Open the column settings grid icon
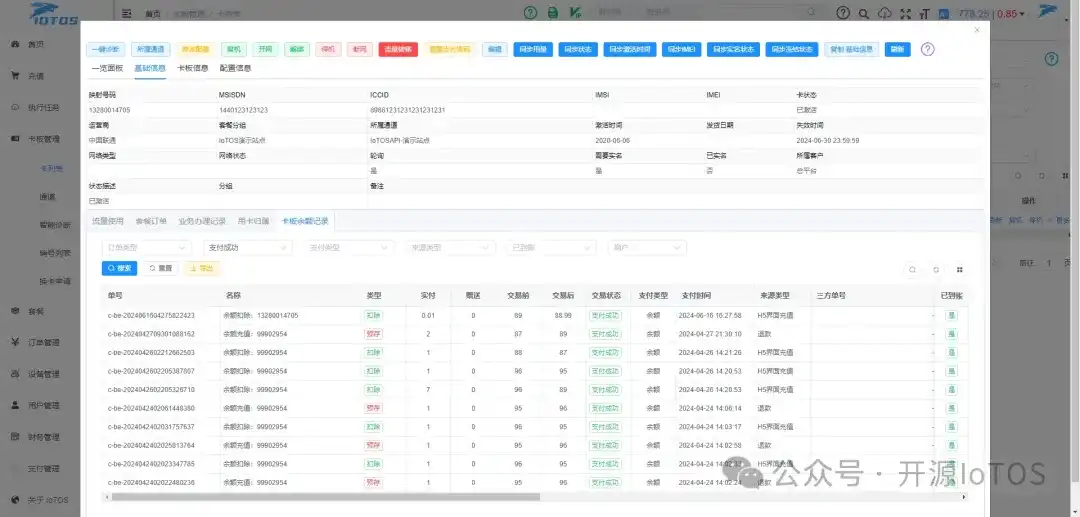 click(x=960, y=269)
